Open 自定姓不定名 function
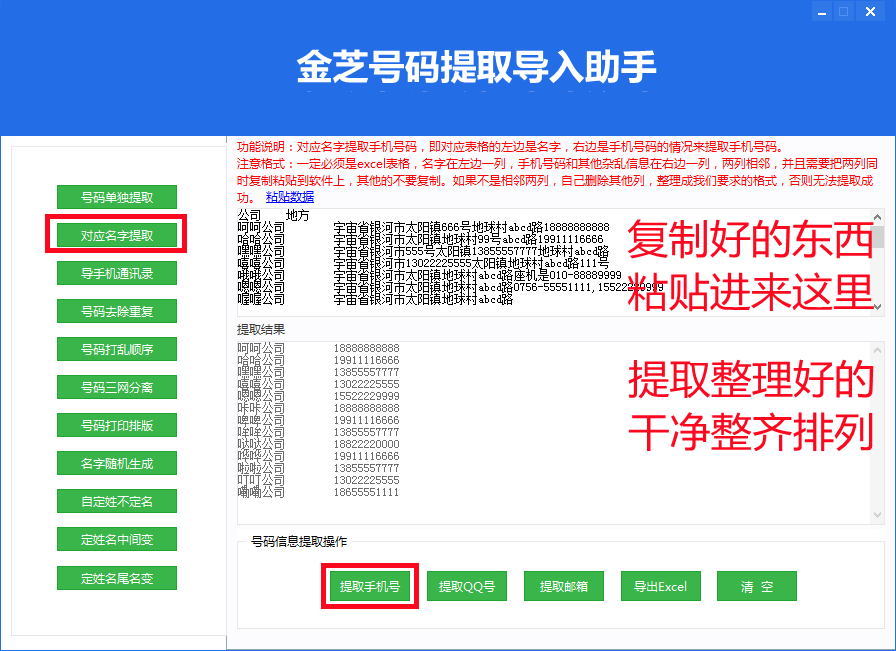896x651 pixels. (x=117, y=501)
